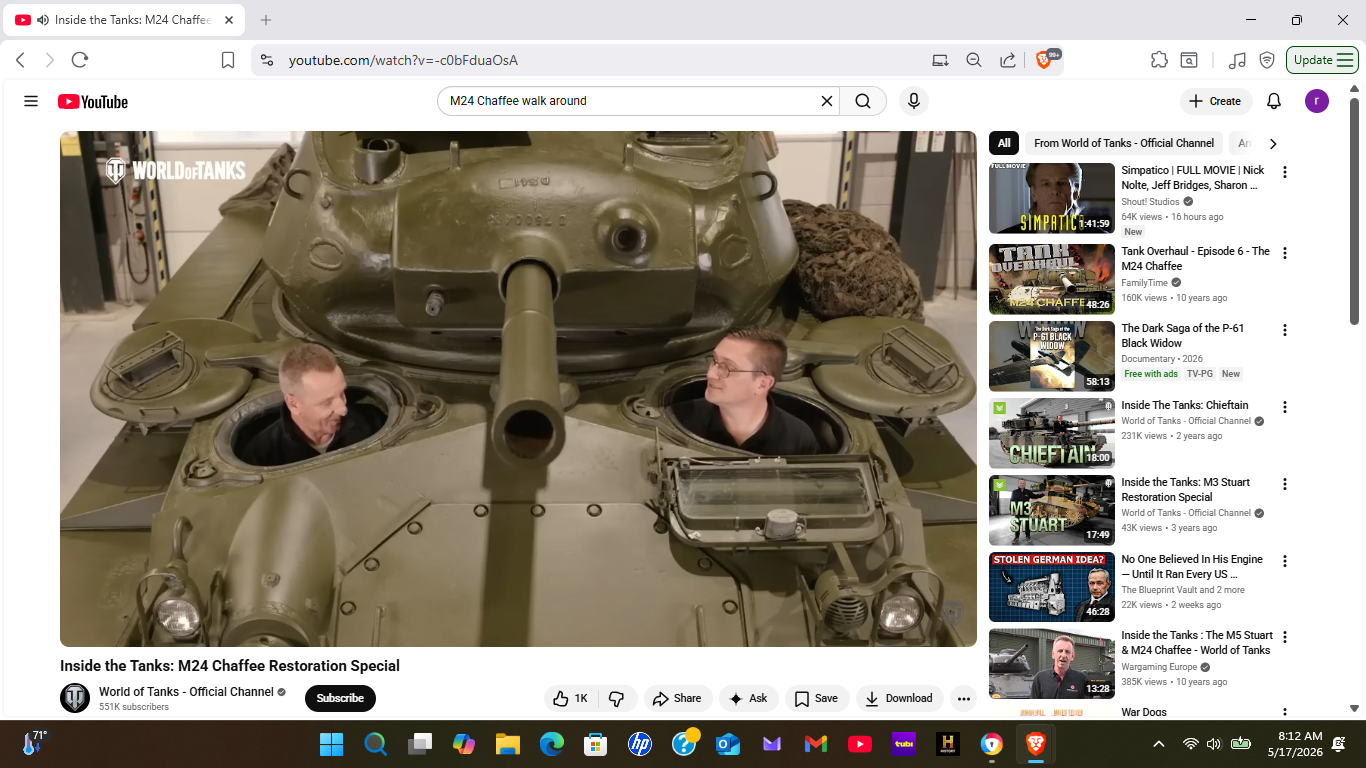Image resolution: width=1366 pixels, height=768 pixels.
Task: Select 'From World of Tanks - Official Channel' chip
Action: (1124, 143)
